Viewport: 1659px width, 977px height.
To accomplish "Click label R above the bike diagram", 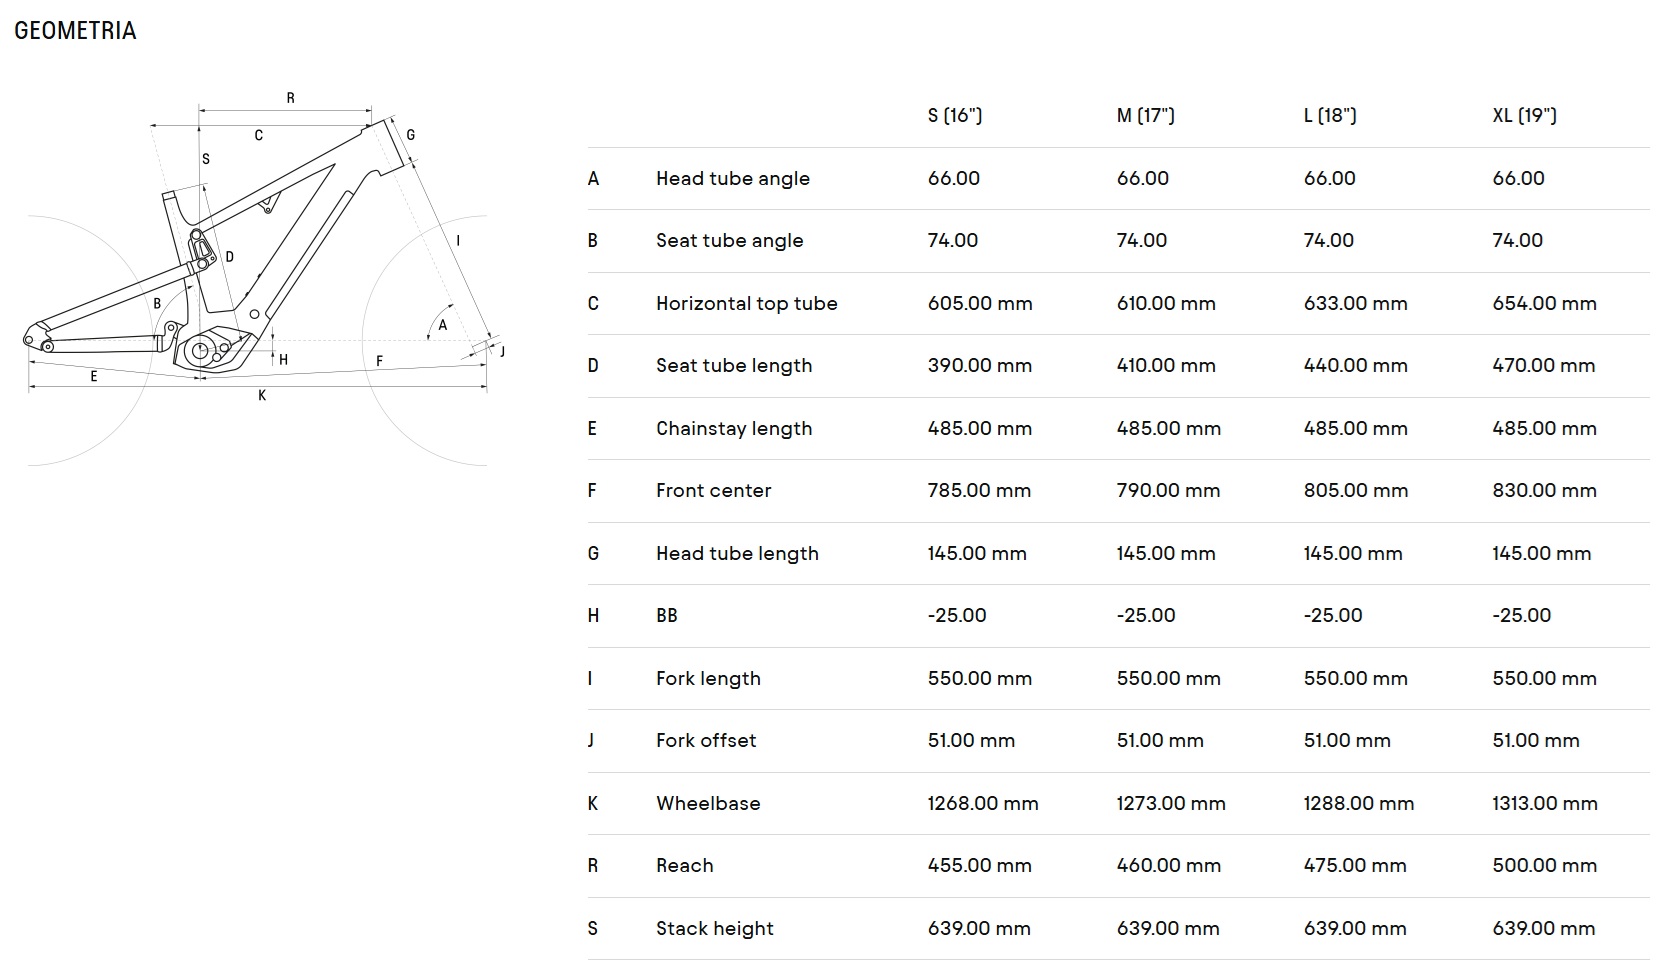I will [290, 98].
